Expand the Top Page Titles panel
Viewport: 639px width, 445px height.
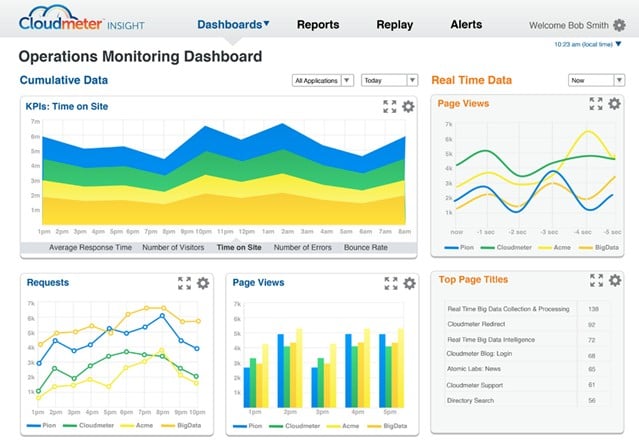click(x=597, y=280)
